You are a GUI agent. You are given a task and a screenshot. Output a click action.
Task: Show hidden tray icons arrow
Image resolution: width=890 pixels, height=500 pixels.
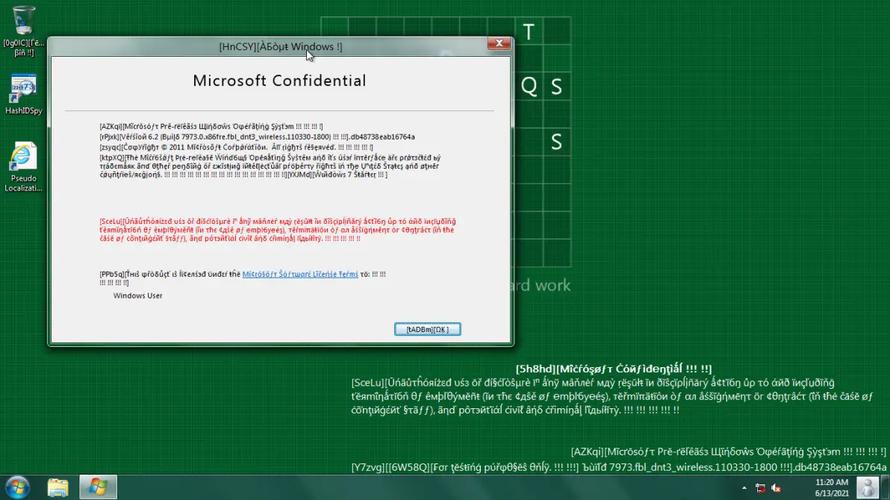[744, 488]
